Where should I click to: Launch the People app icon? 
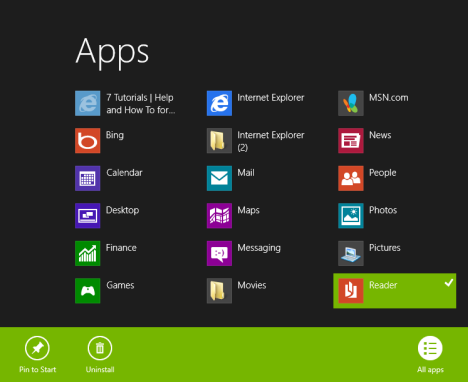(x=351, y=178)
